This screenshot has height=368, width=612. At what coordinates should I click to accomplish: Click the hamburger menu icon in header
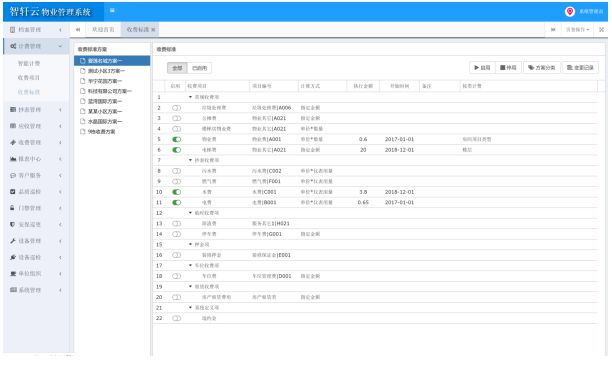pos(112,11)
